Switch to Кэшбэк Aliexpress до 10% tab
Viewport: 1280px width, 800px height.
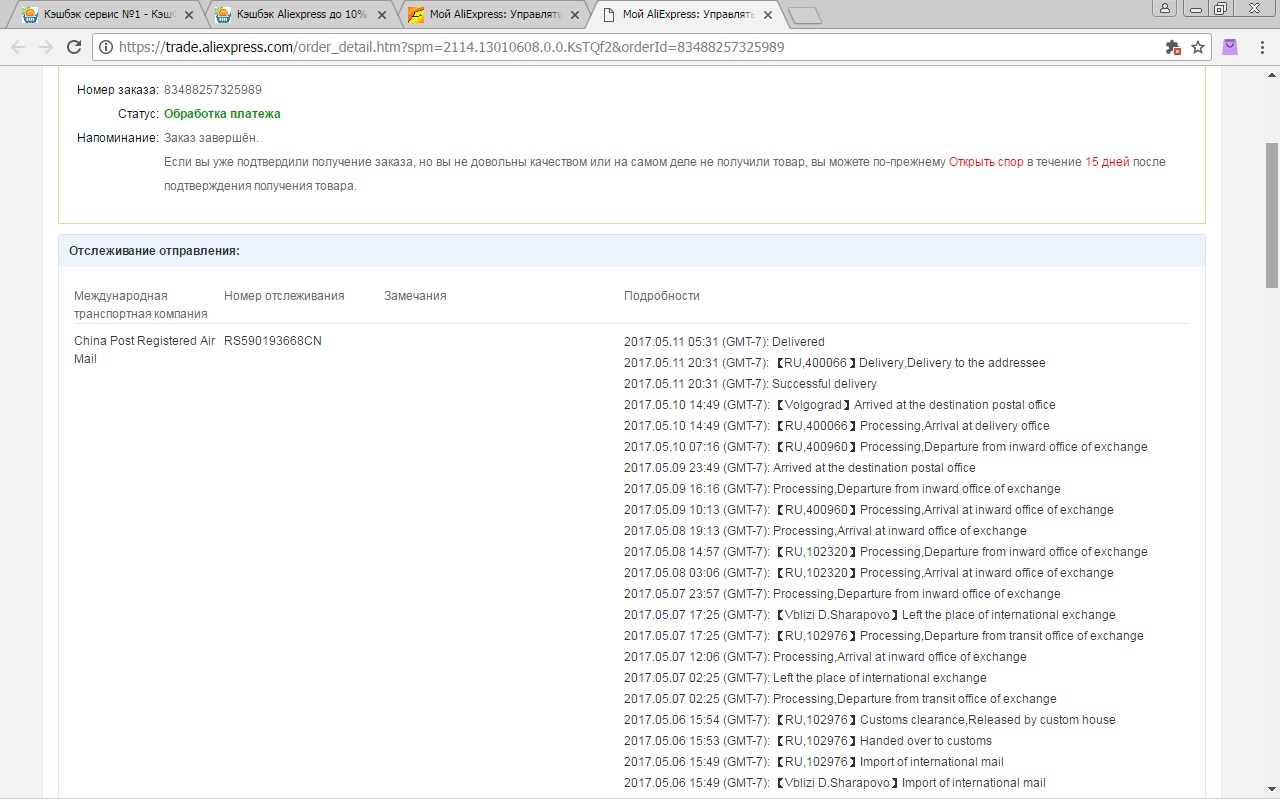coord(298,15)
